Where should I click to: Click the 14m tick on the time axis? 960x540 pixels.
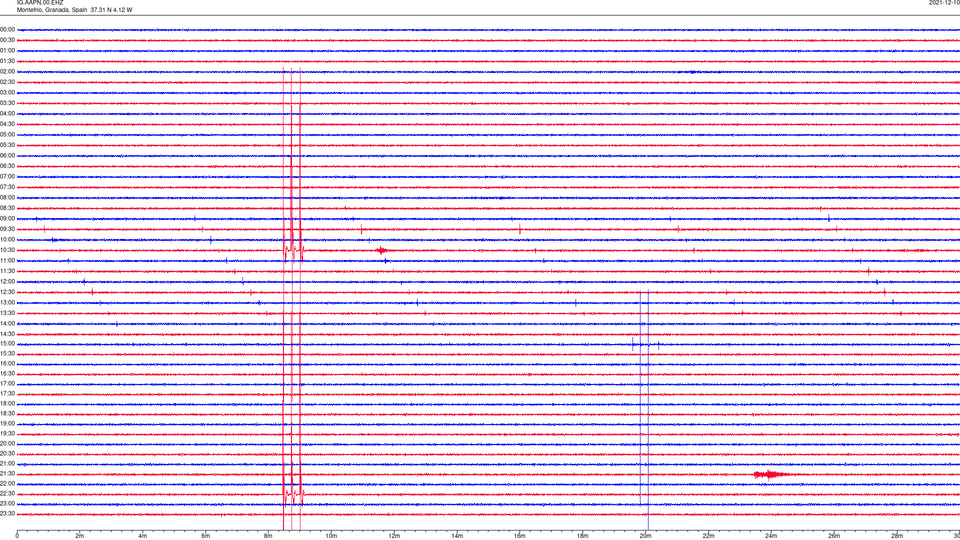[457, 536]
